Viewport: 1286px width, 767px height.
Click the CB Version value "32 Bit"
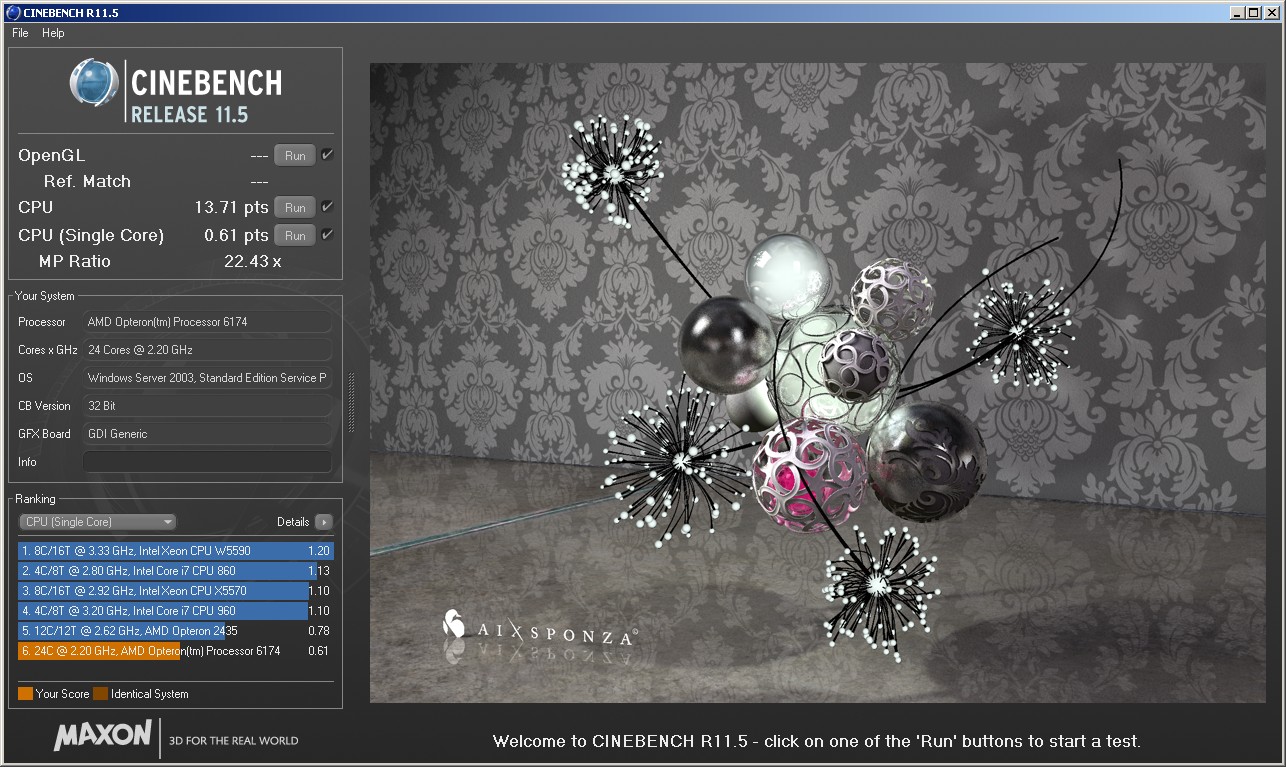(103, 406)
